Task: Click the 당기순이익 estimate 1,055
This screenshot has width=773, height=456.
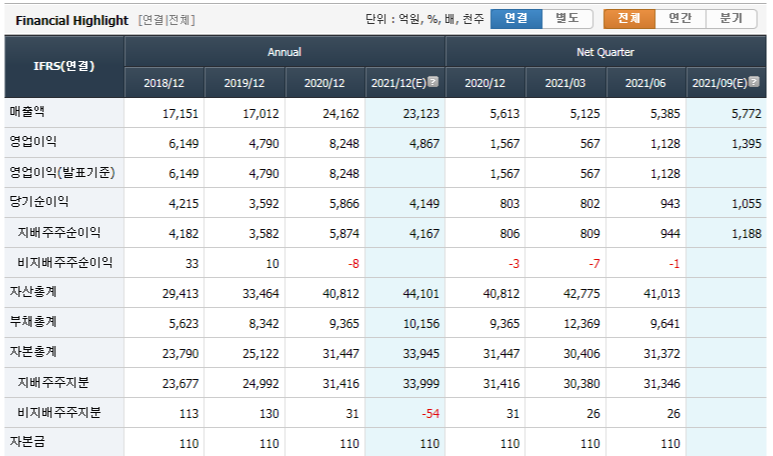Action: coord(746,204)
